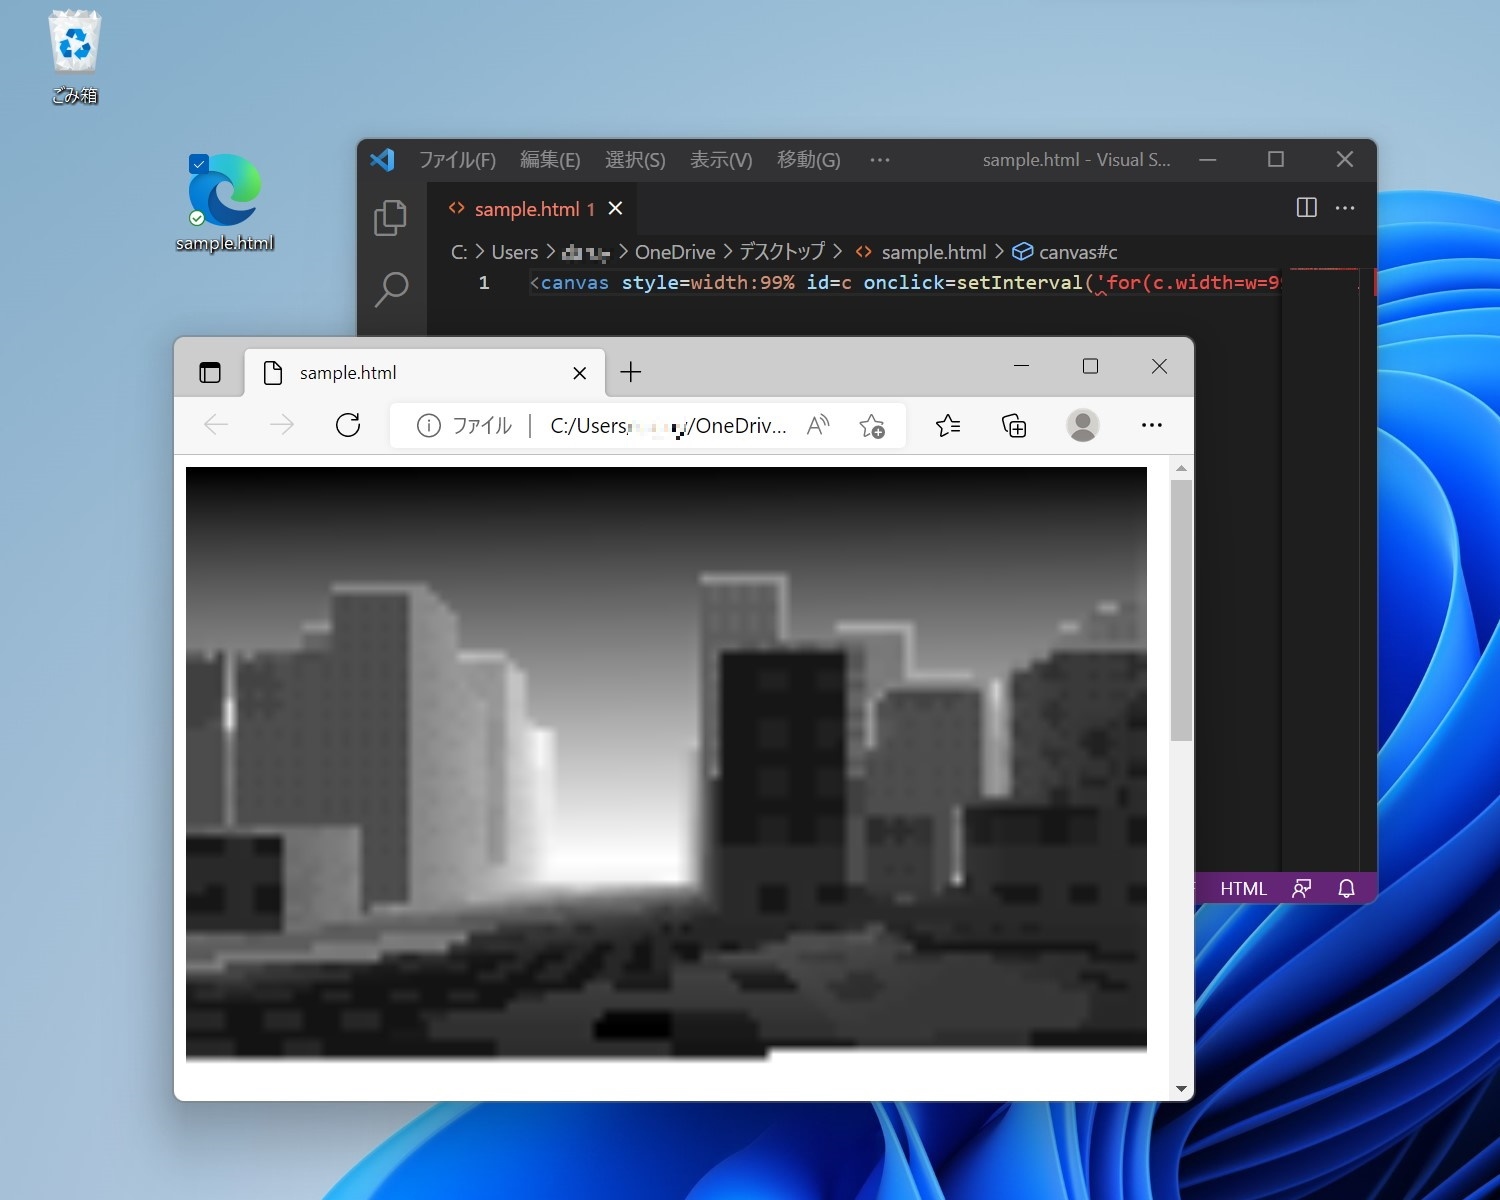
Task: Open Collections in Edge toolbar
Action: (x=1014, y=425)
